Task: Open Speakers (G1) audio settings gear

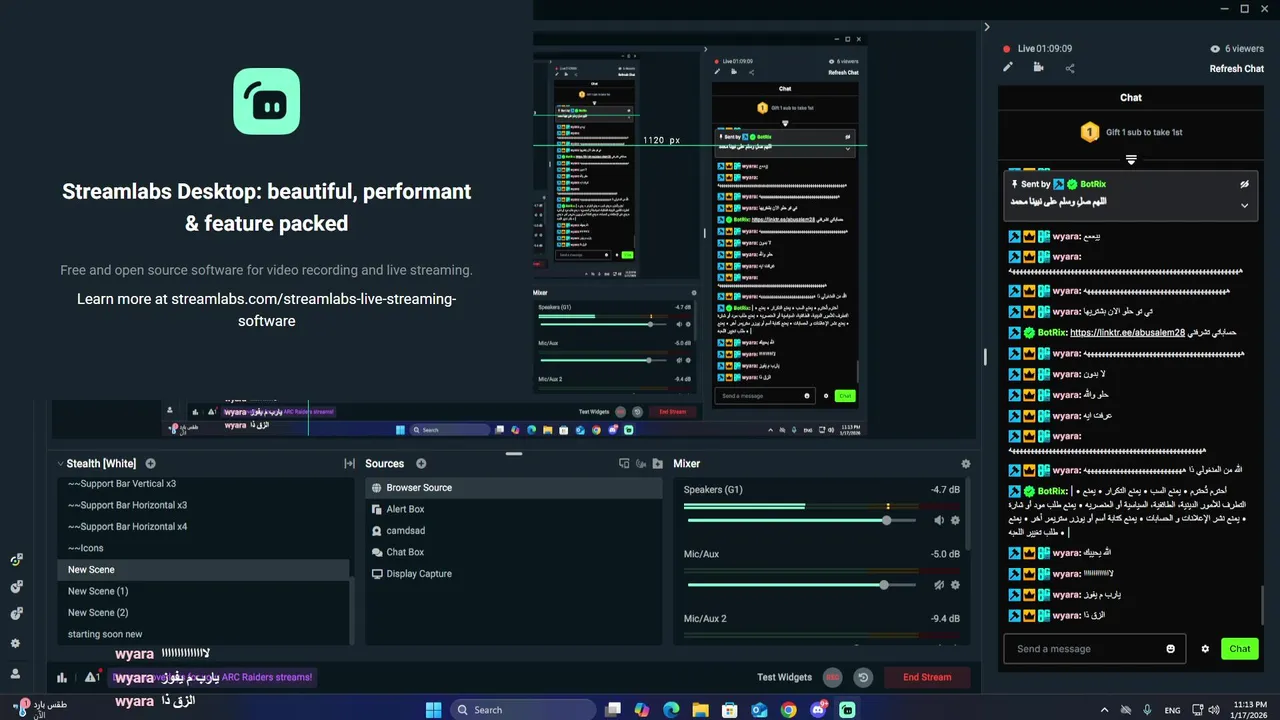Action: pos(955,520)
